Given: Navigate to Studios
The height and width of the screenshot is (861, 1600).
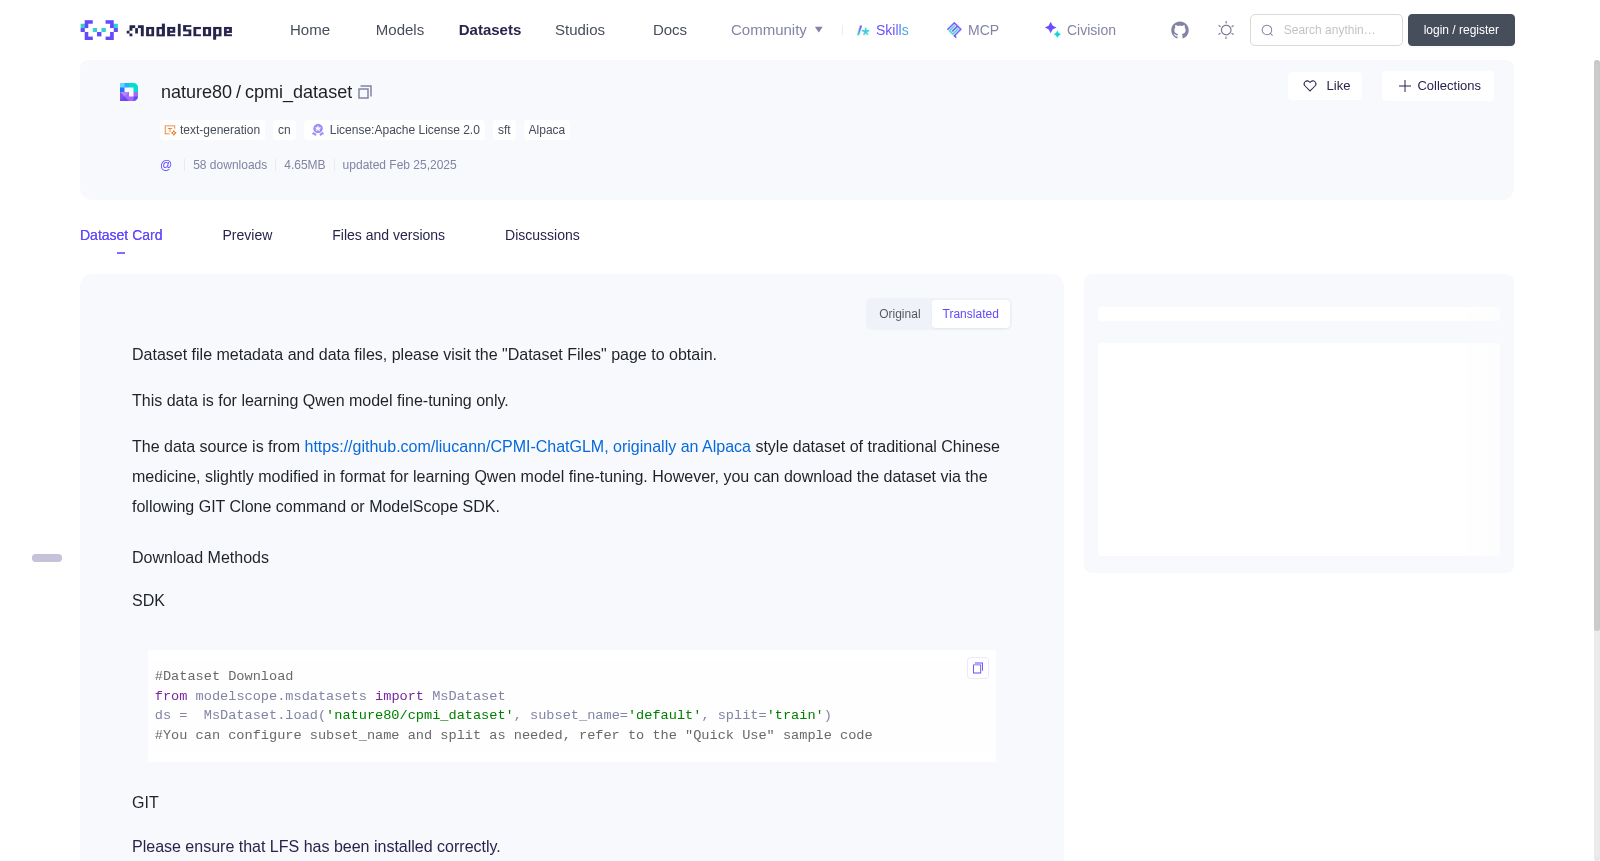Looking at the screenshot, I should coord(580,30).
